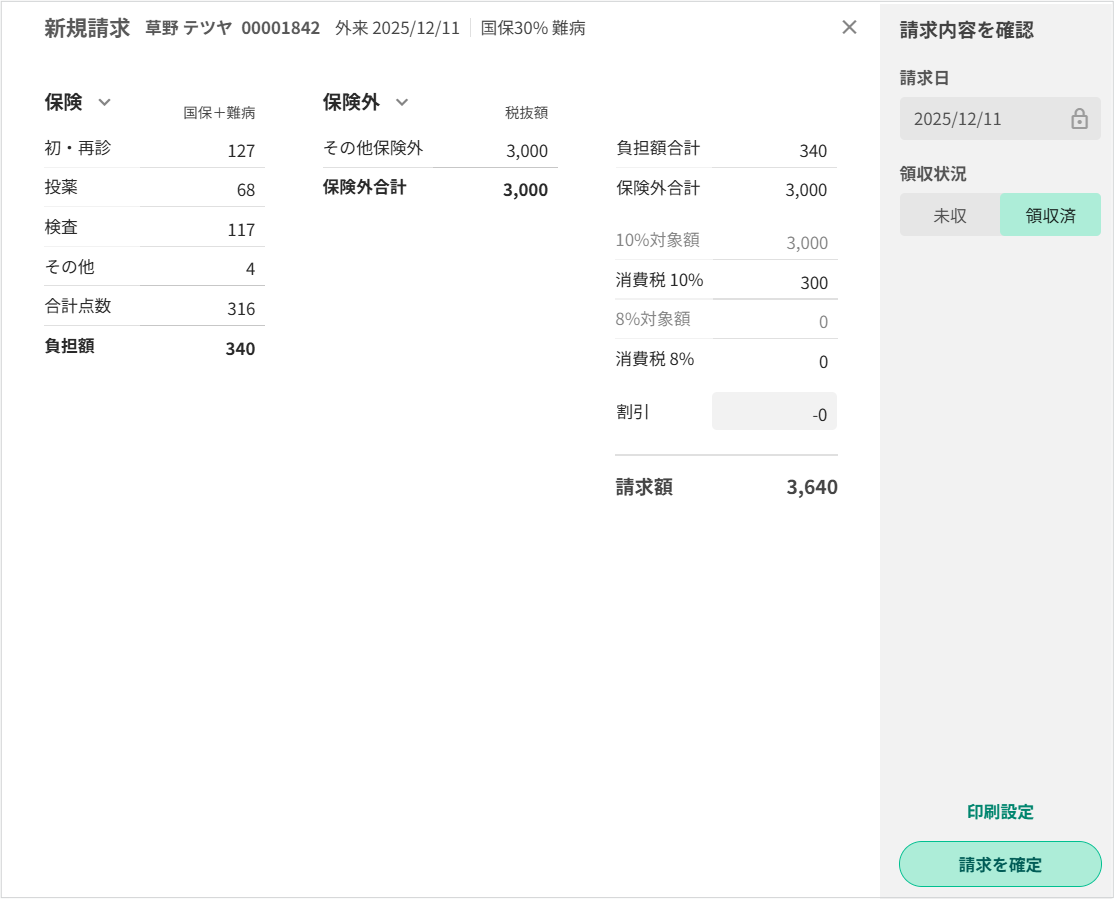Click the bold 保険外合計 value in 保険外 column

click(526, 190)
